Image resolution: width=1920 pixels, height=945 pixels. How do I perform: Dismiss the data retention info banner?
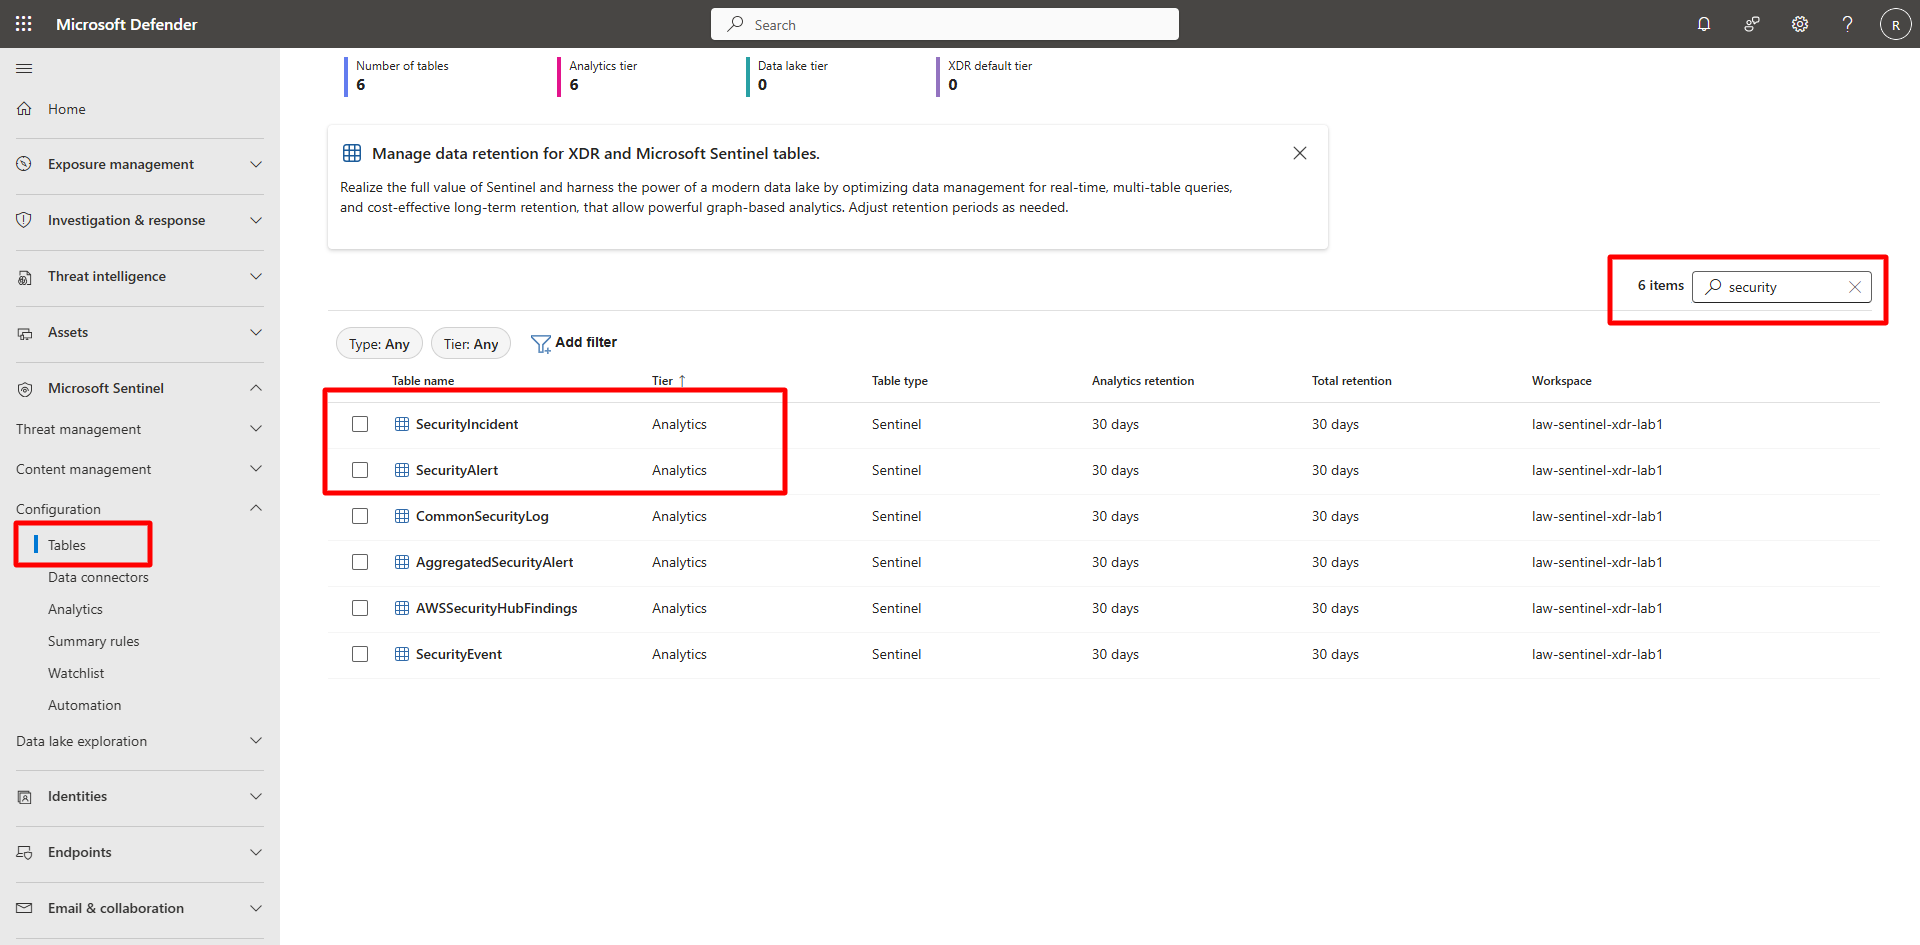point(1300,153)
